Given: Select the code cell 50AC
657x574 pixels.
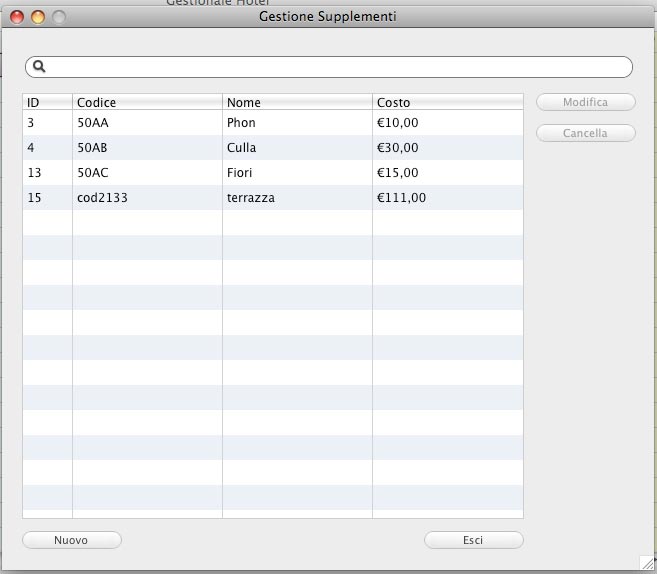Looking at the screenshot, I should (x=147, y=173).
